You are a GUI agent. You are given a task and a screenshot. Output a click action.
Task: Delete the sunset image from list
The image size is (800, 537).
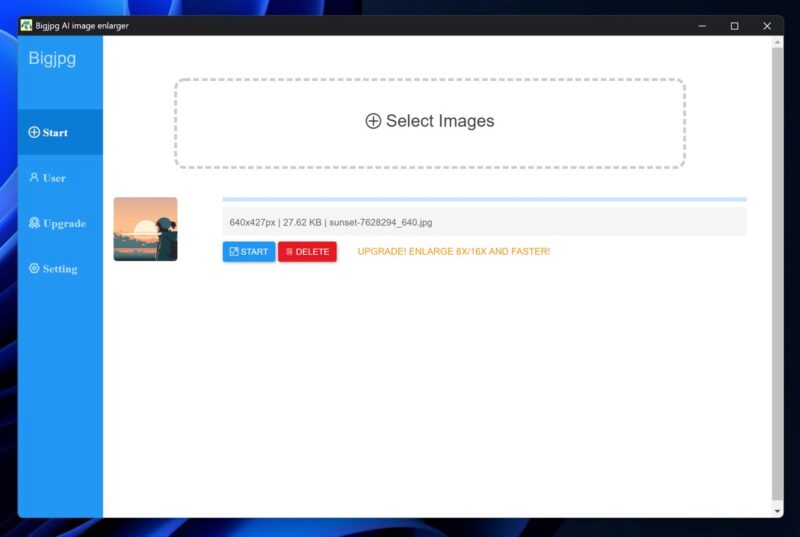coord(307,251)
